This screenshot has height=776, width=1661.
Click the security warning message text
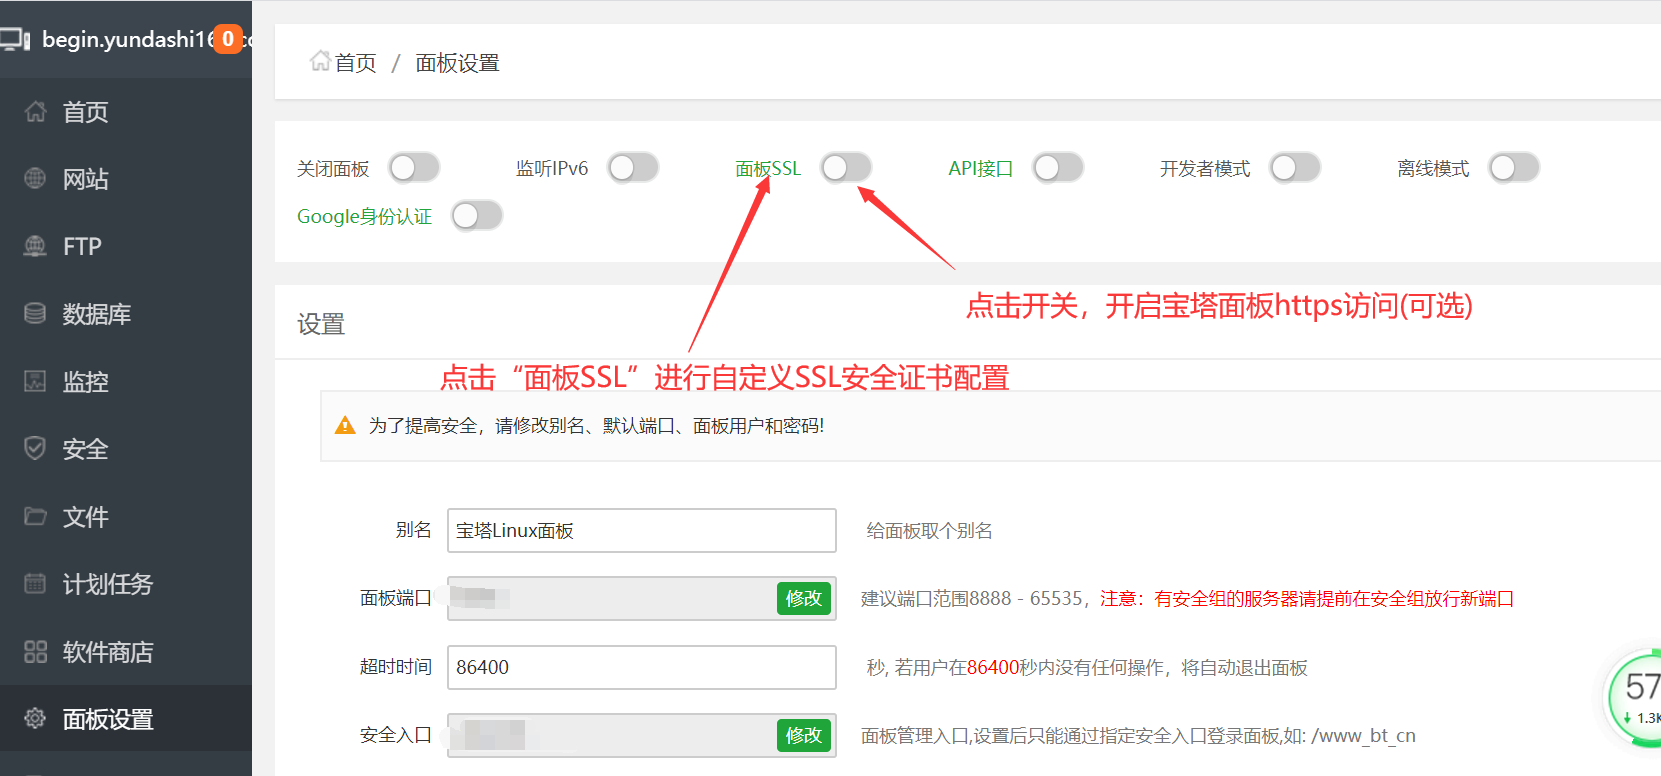(597, 425)
